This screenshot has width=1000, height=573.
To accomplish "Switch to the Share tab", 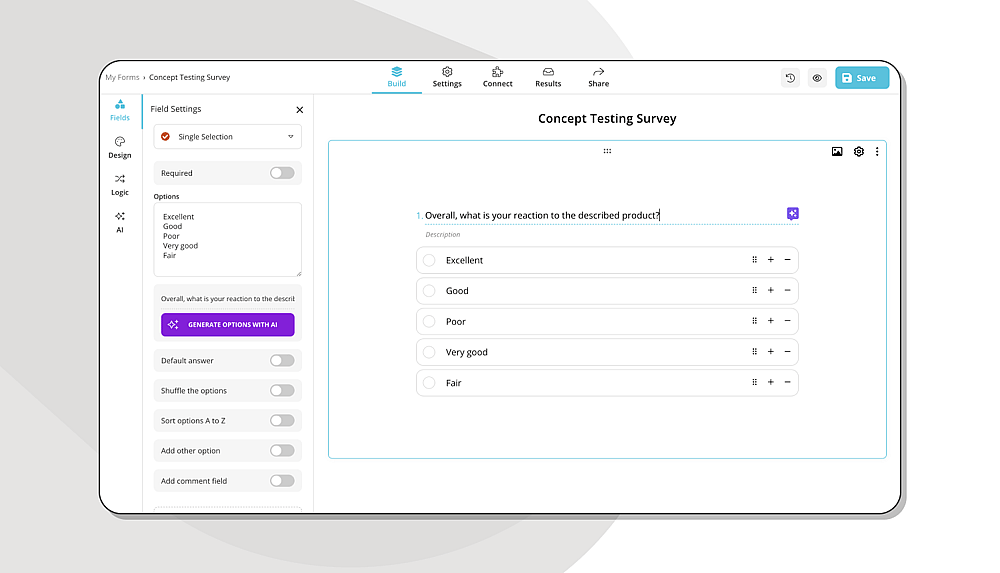I will coord(598,77).
